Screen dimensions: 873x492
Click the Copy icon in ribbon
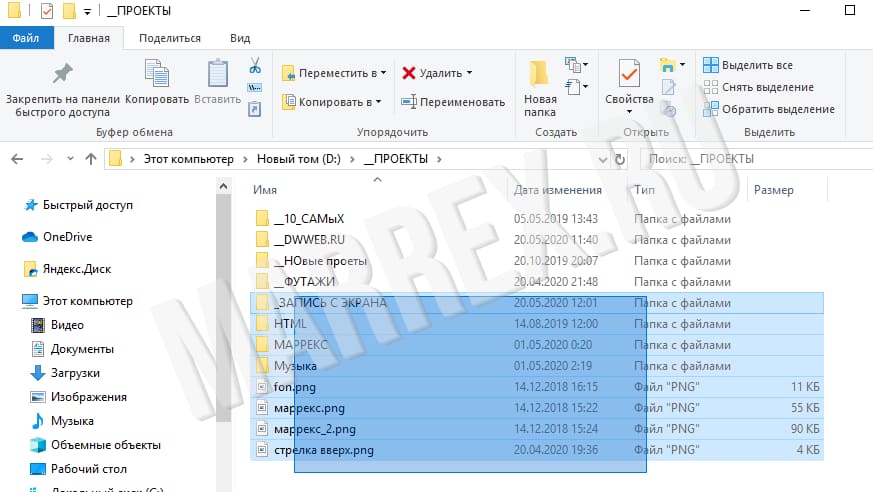coord(157,73)
